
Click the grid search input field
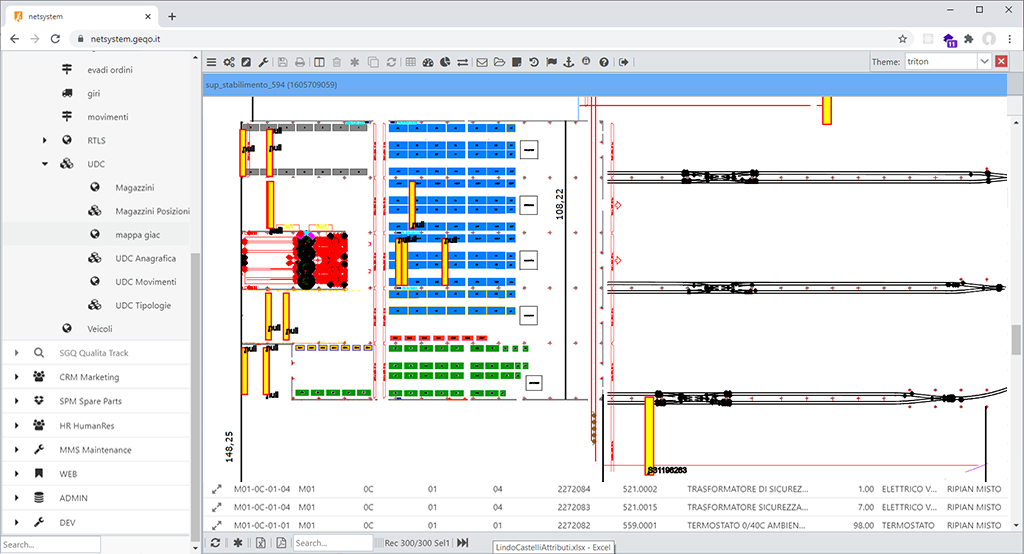click(x=333, y=543)
